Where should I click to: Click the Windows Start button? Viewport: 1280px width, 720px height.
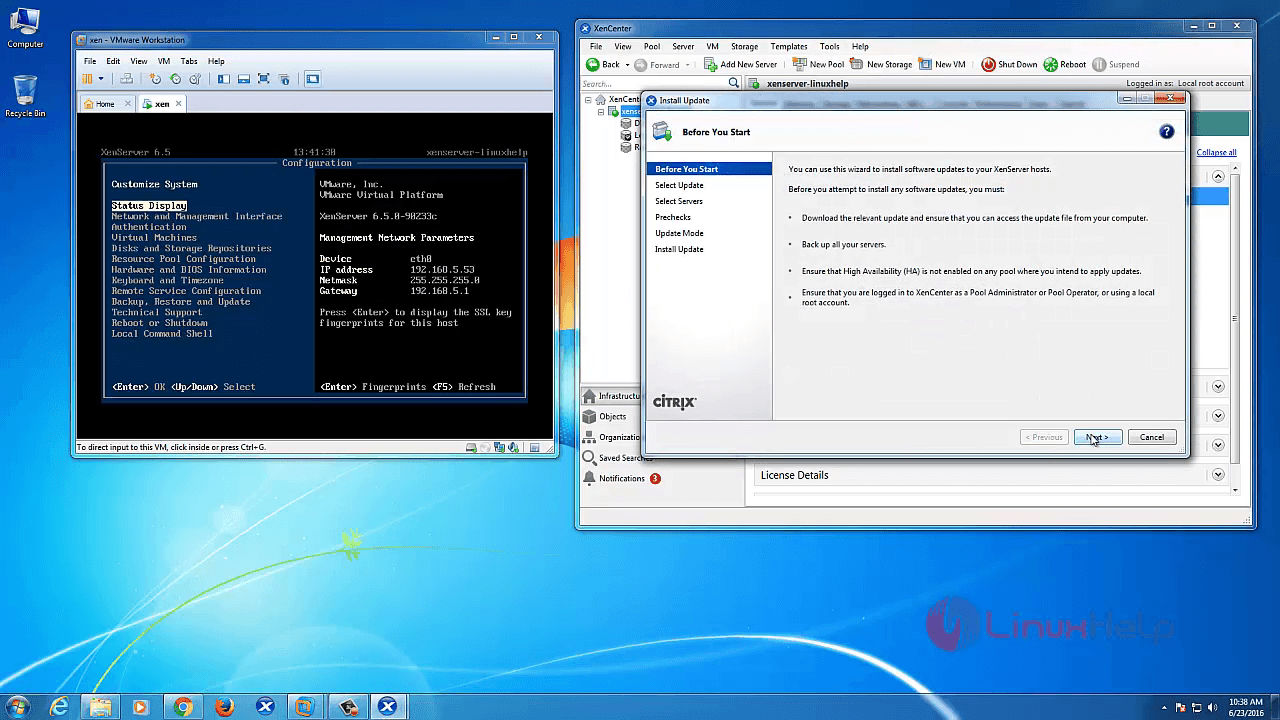[x=17, y=707]
